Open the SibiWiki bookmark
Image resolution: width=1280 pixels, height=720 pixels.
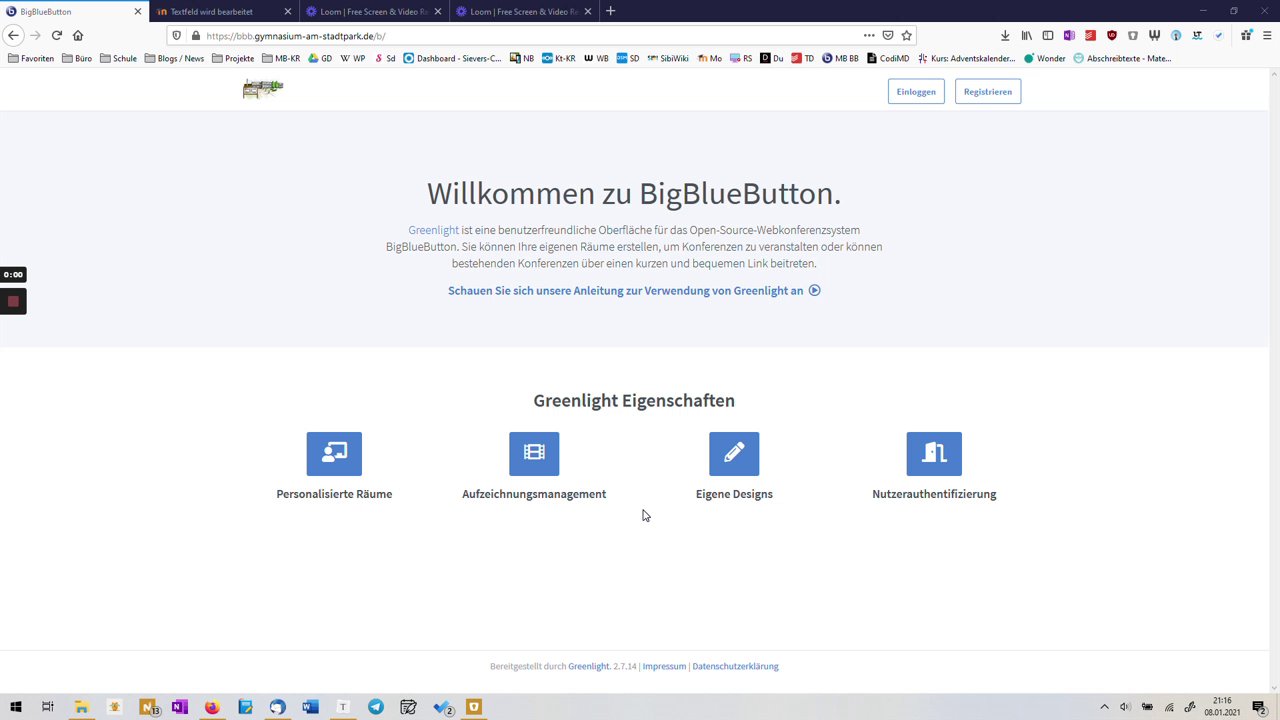pos(668,58)
